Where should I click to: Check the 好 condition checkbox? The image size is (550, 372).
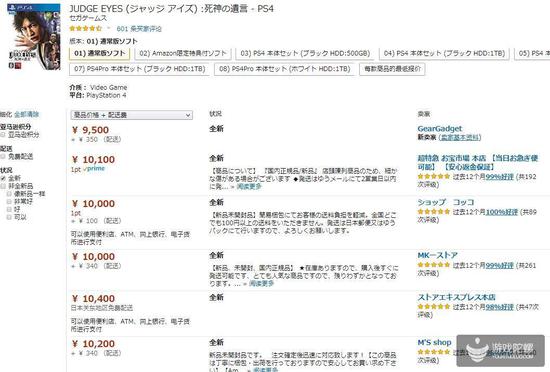coord(9,209)
